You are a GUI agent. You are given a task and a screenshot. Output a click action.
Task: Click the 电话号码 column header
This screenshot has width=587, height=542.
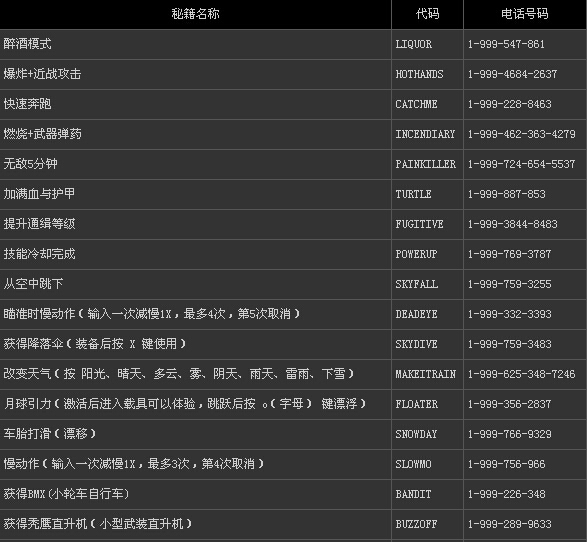tap(524, 14)
